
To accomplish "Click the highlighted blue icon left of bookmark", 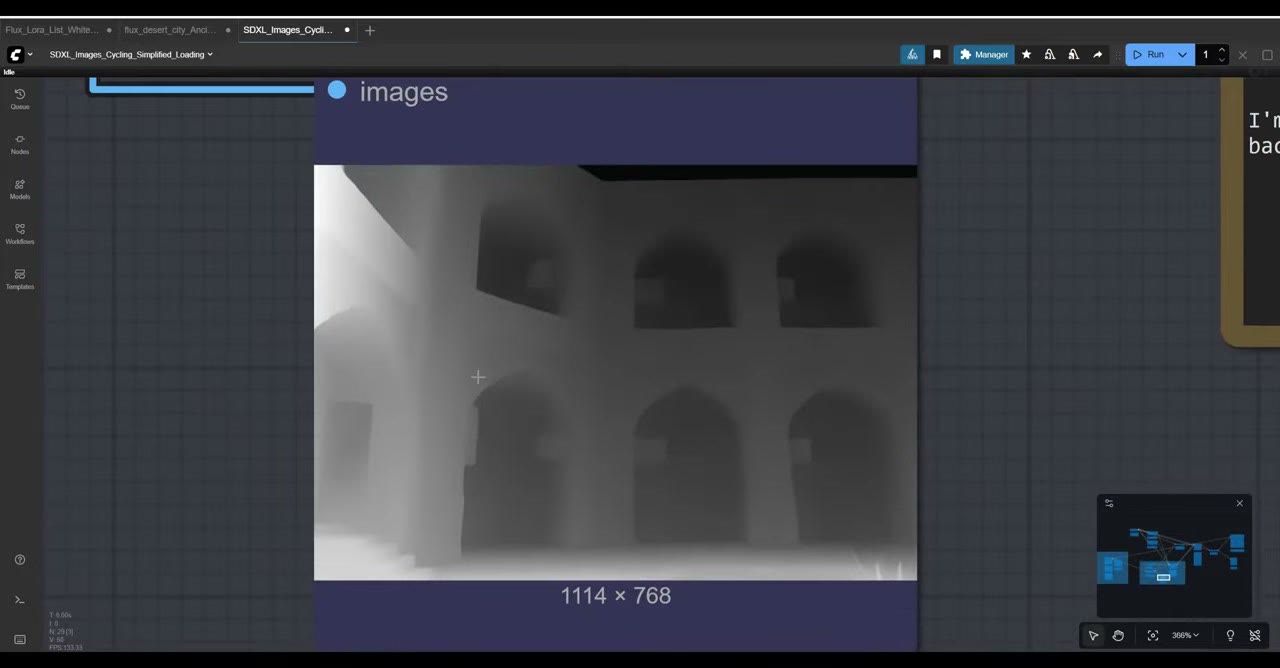I will pyautogui.click(x=912, y=55).
